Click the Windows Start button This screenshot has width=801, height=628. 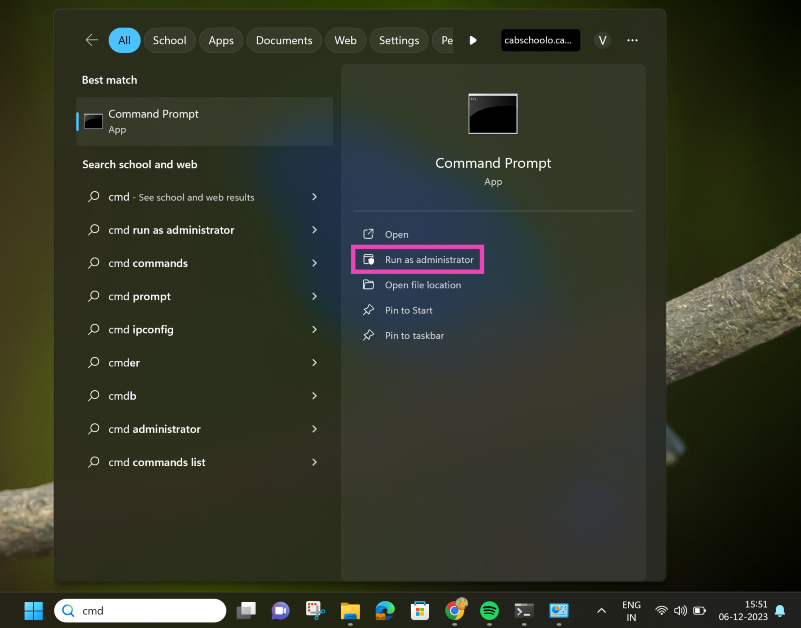click(33, 610)
